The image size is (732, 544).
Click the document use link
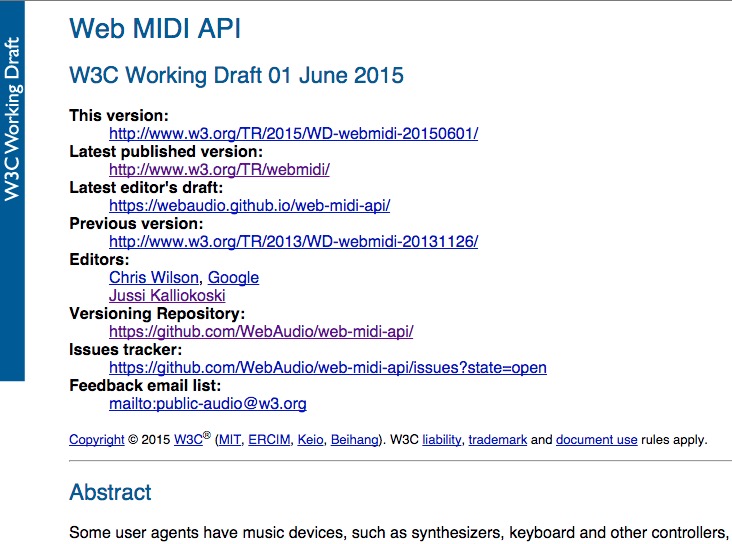pyautogui.click(x=597, y=440)
